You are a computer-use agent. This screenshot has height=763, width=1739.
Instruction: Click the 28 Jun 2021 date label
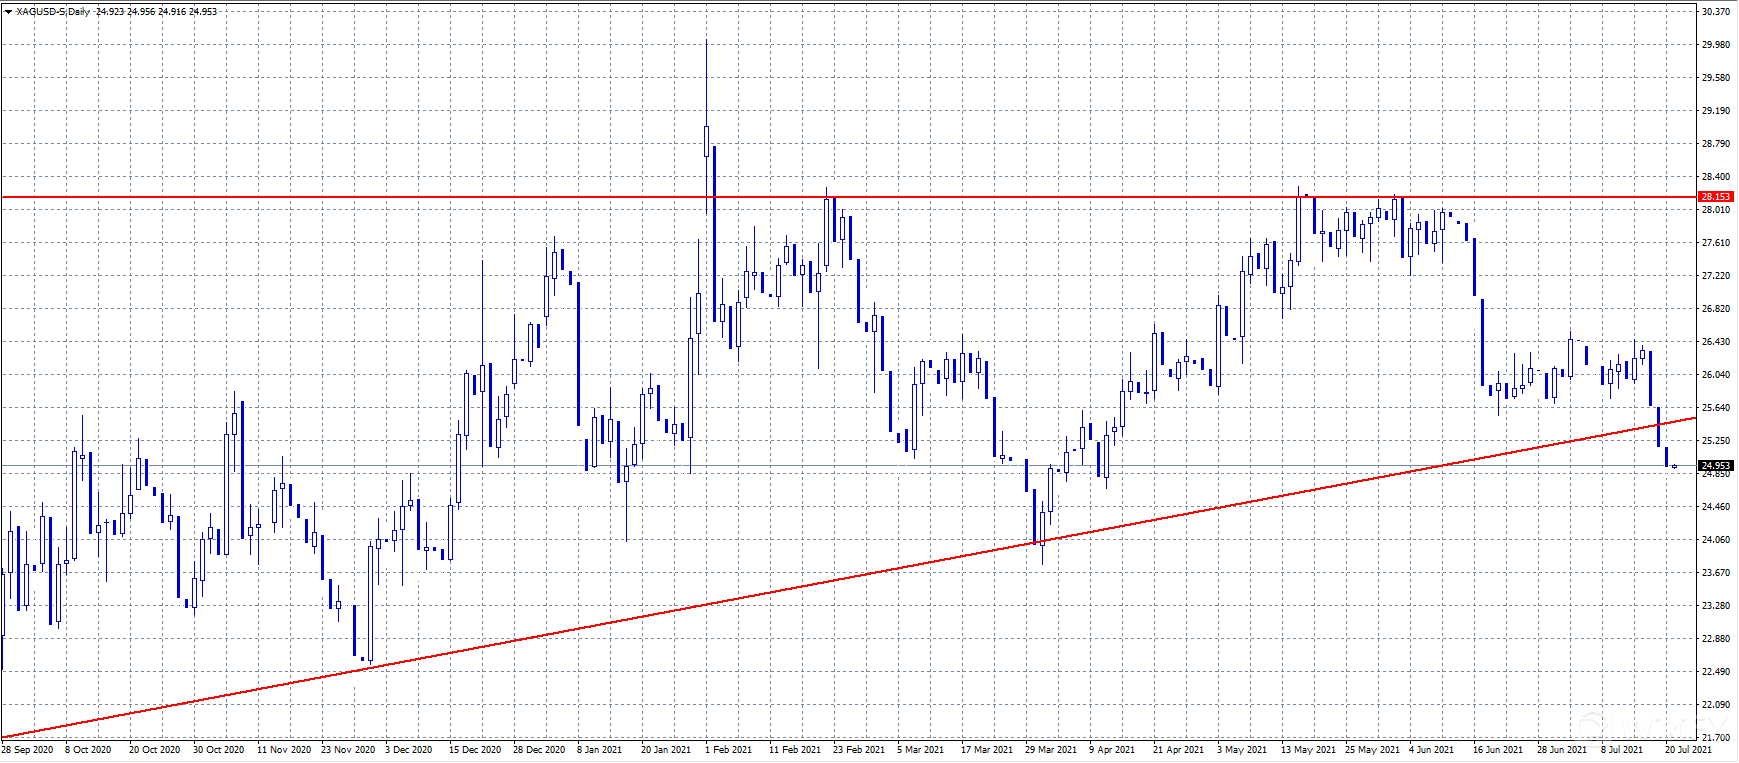coord(1562,750)
